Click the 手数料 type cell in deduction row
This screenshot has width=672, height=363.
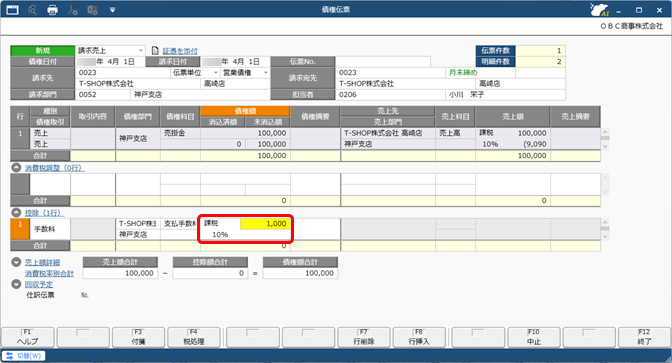click(50, 229)
